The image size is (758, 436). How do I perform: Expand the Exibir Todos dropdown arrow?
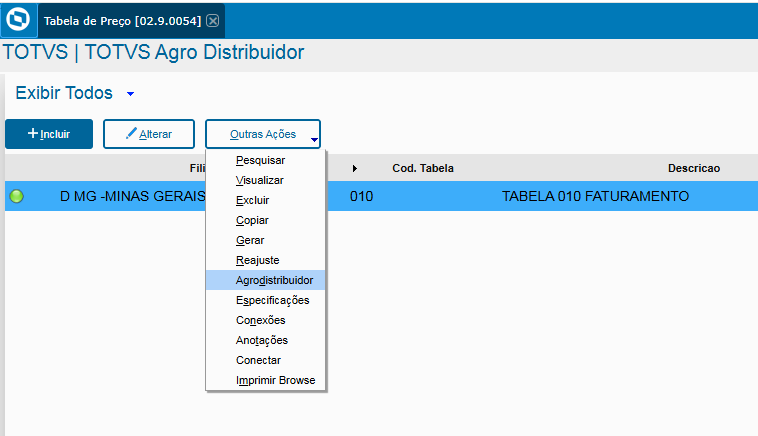[x=130, y=94]
